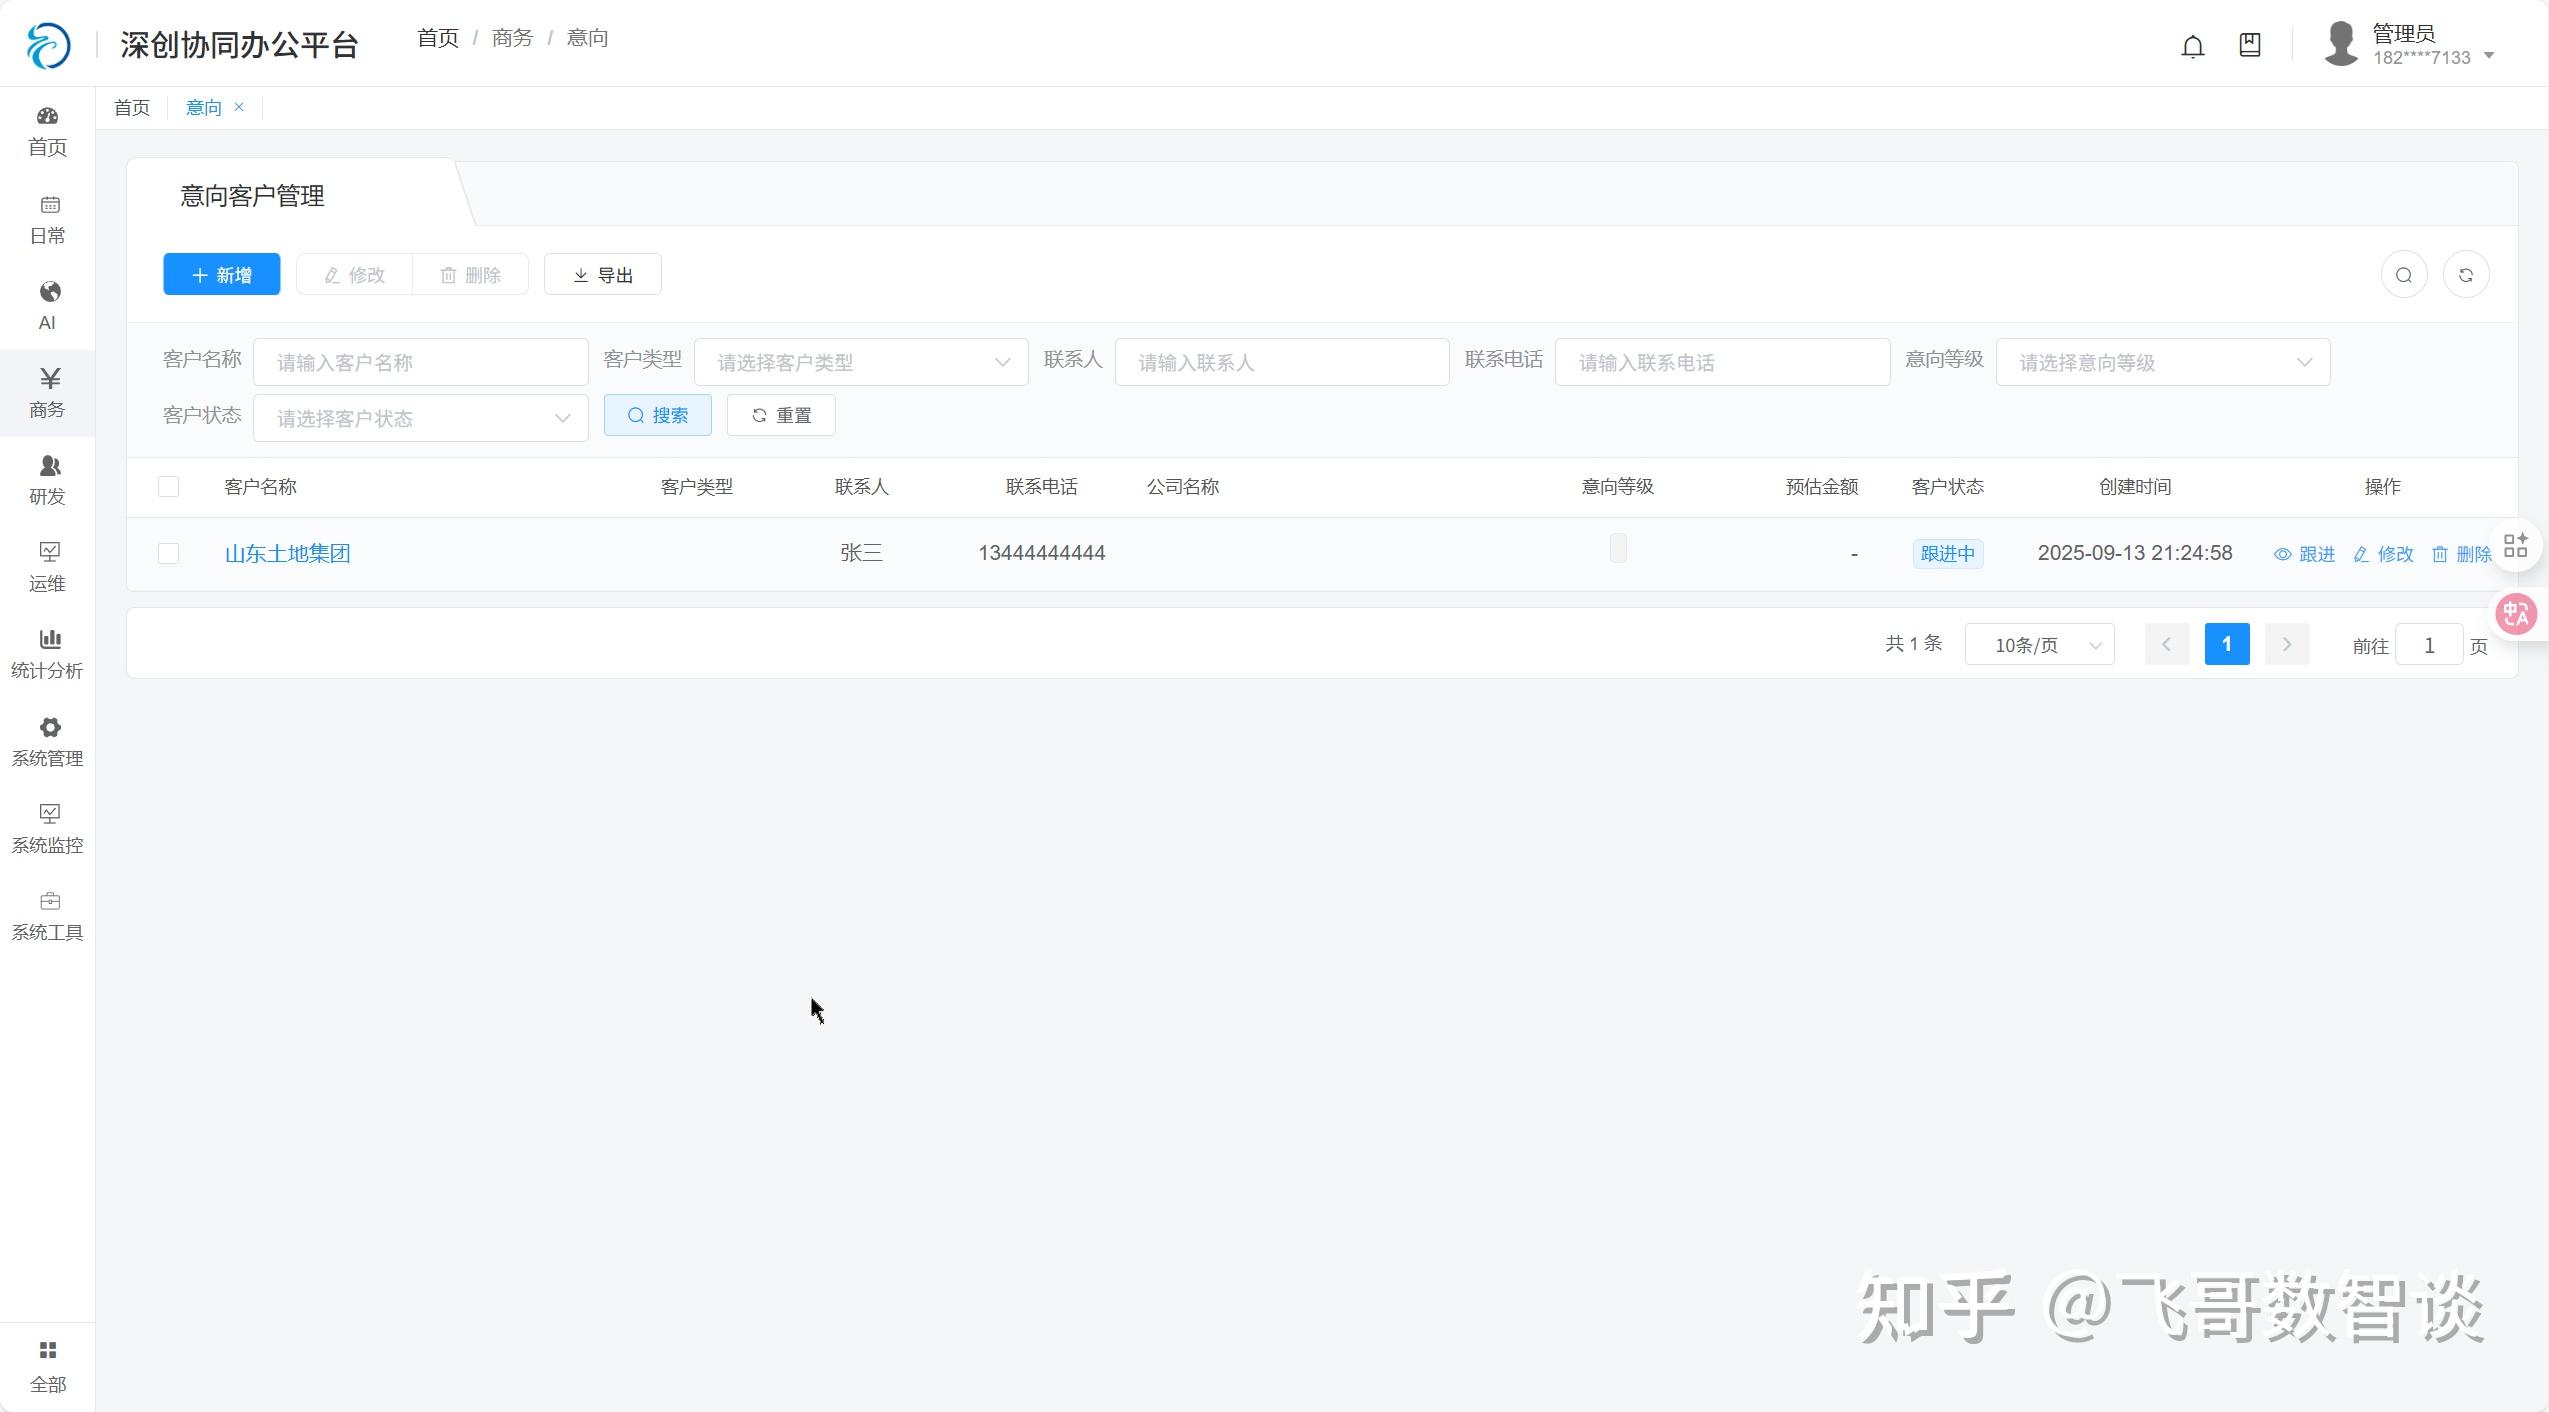2549x1412 pixels.
Task: Click the toolbar 修改 button
Action: pyautogui.click(x=355, y=275)
